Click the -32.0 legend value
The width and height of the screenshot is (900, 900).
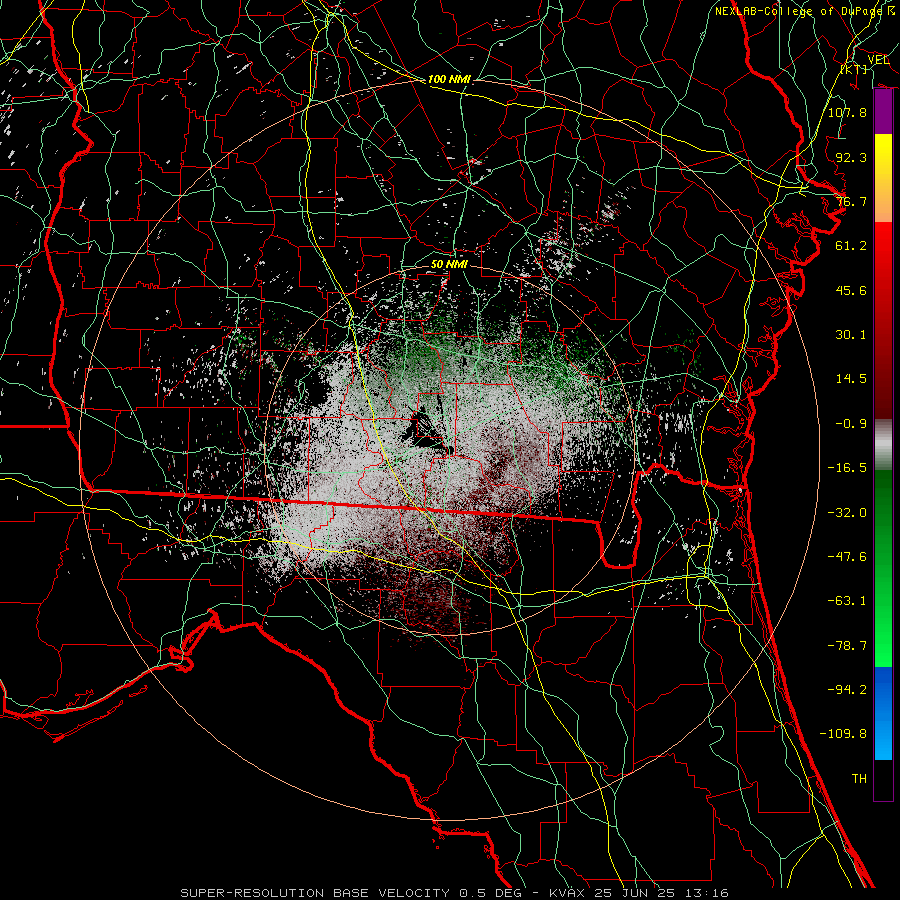click(x=847, y=513)
